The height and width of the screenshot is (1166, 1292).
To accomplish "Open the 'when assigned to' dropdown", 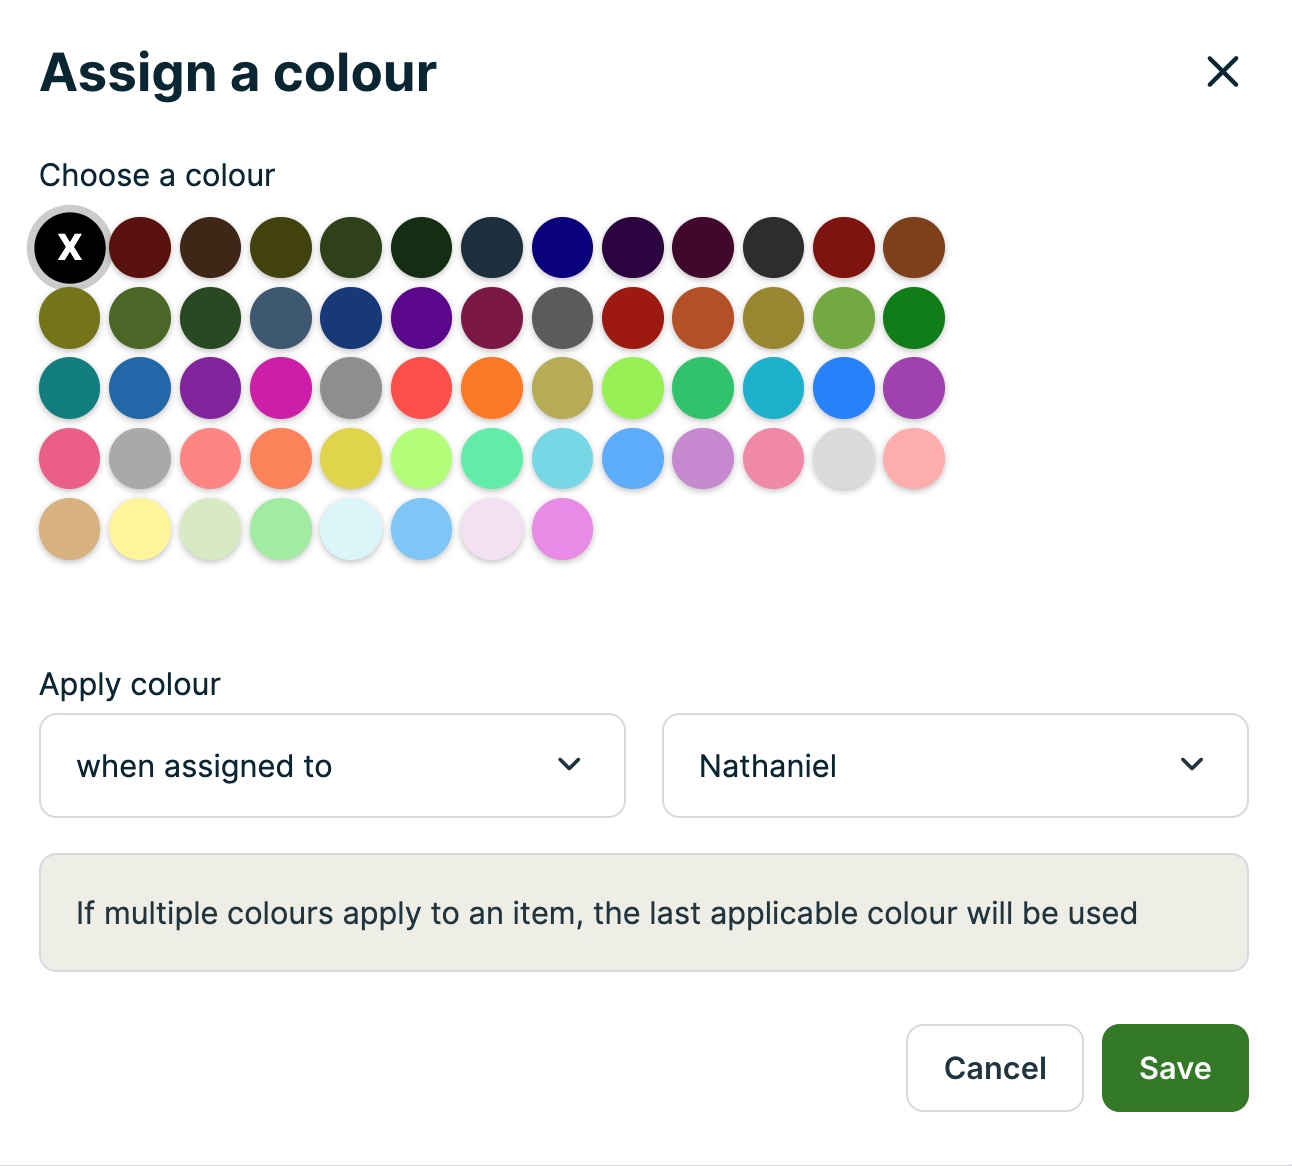I will [332, 765].
